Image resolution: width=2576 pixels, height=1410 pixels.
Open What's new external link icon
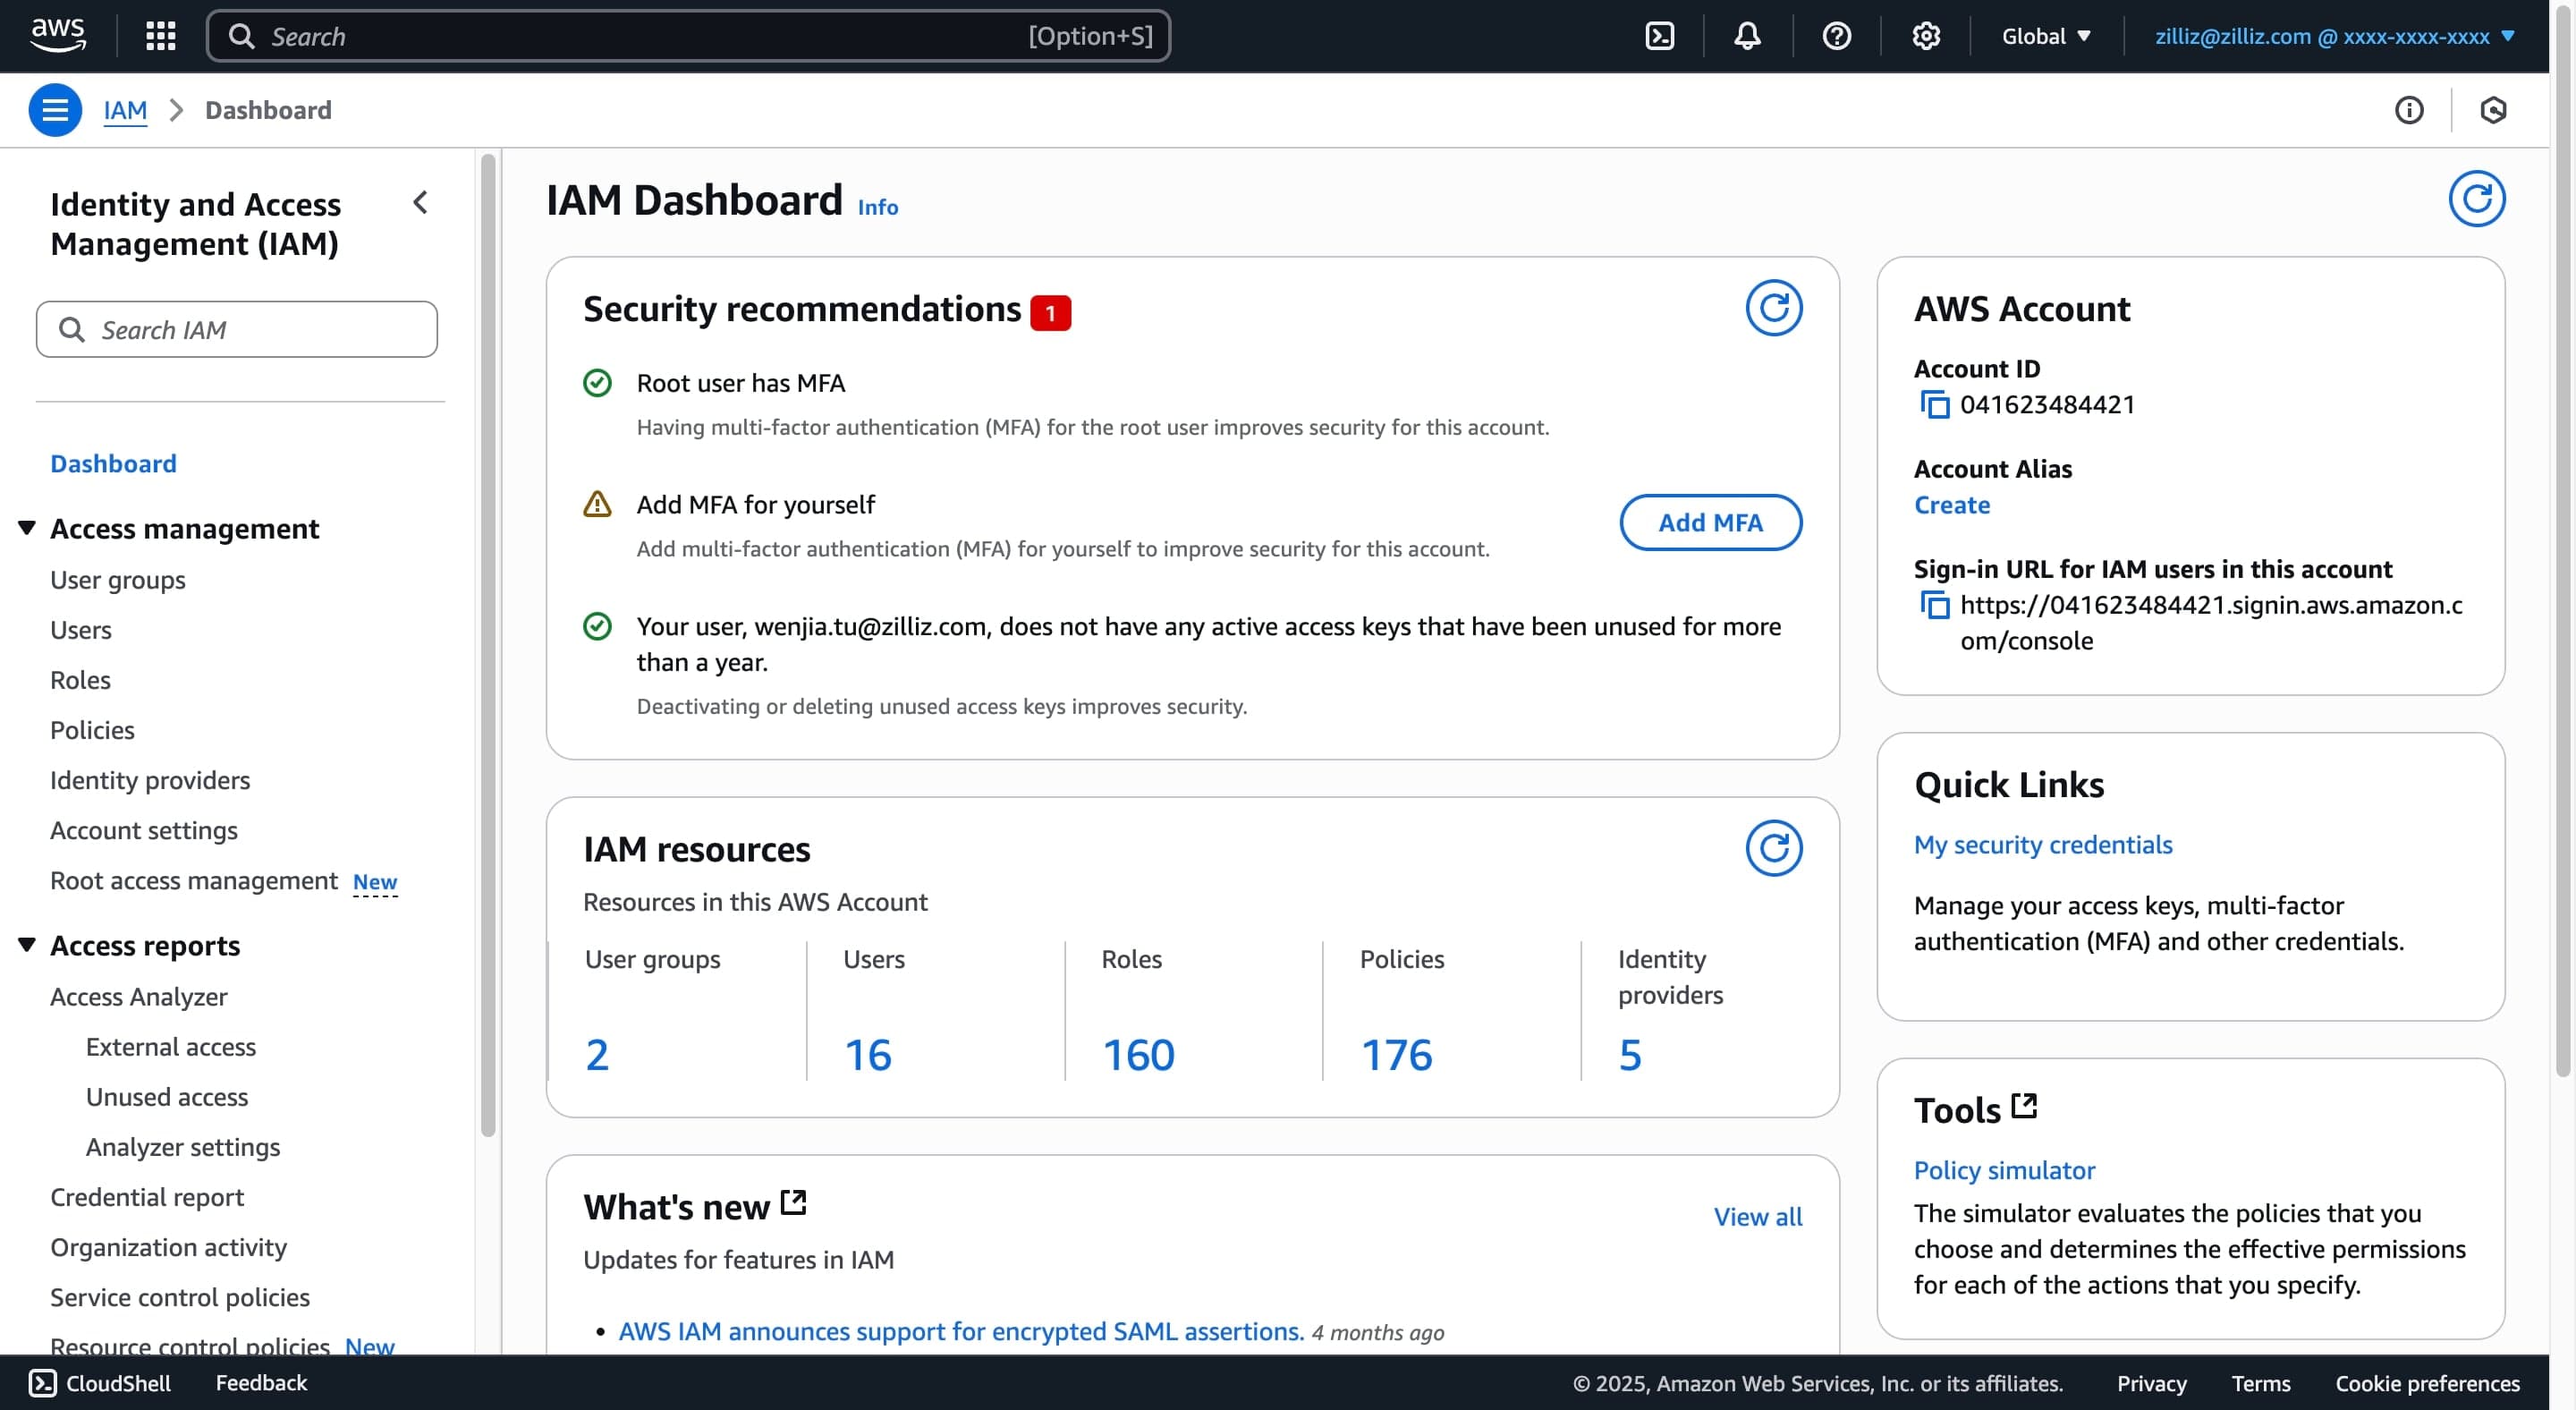794,1202
